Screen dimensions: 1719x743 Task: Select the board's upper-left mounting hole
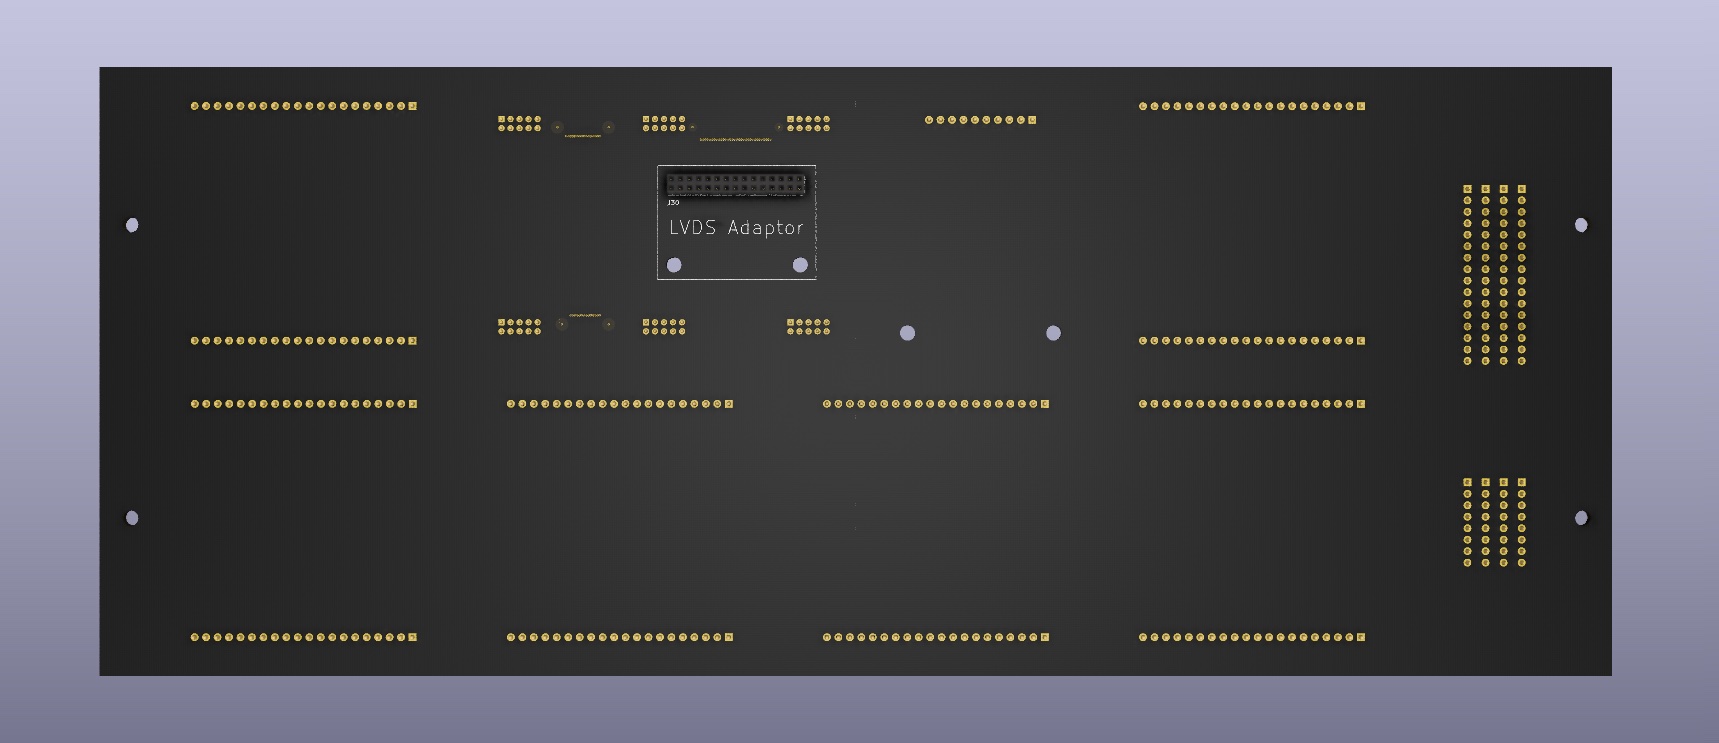pos(132,225)
